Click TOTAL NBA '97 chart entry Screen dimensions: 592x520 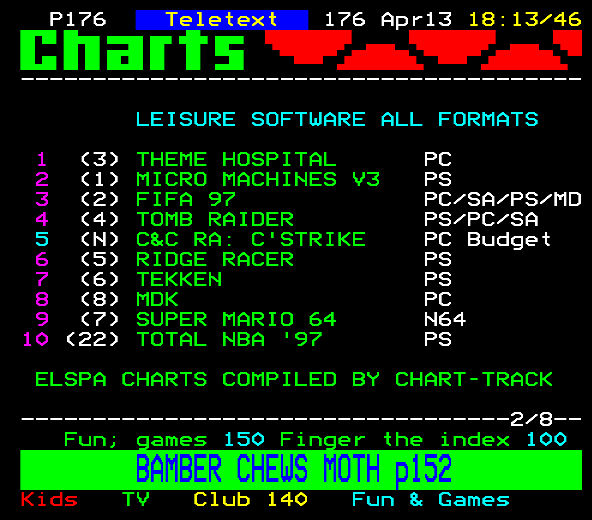pos(229,339)
